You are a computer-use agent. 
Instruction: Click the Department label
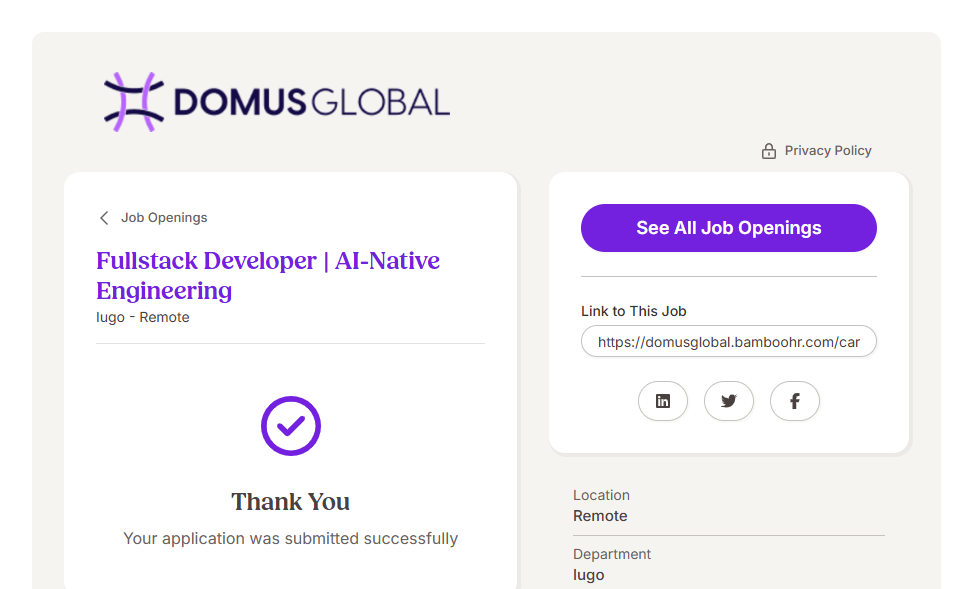(612, 554)
